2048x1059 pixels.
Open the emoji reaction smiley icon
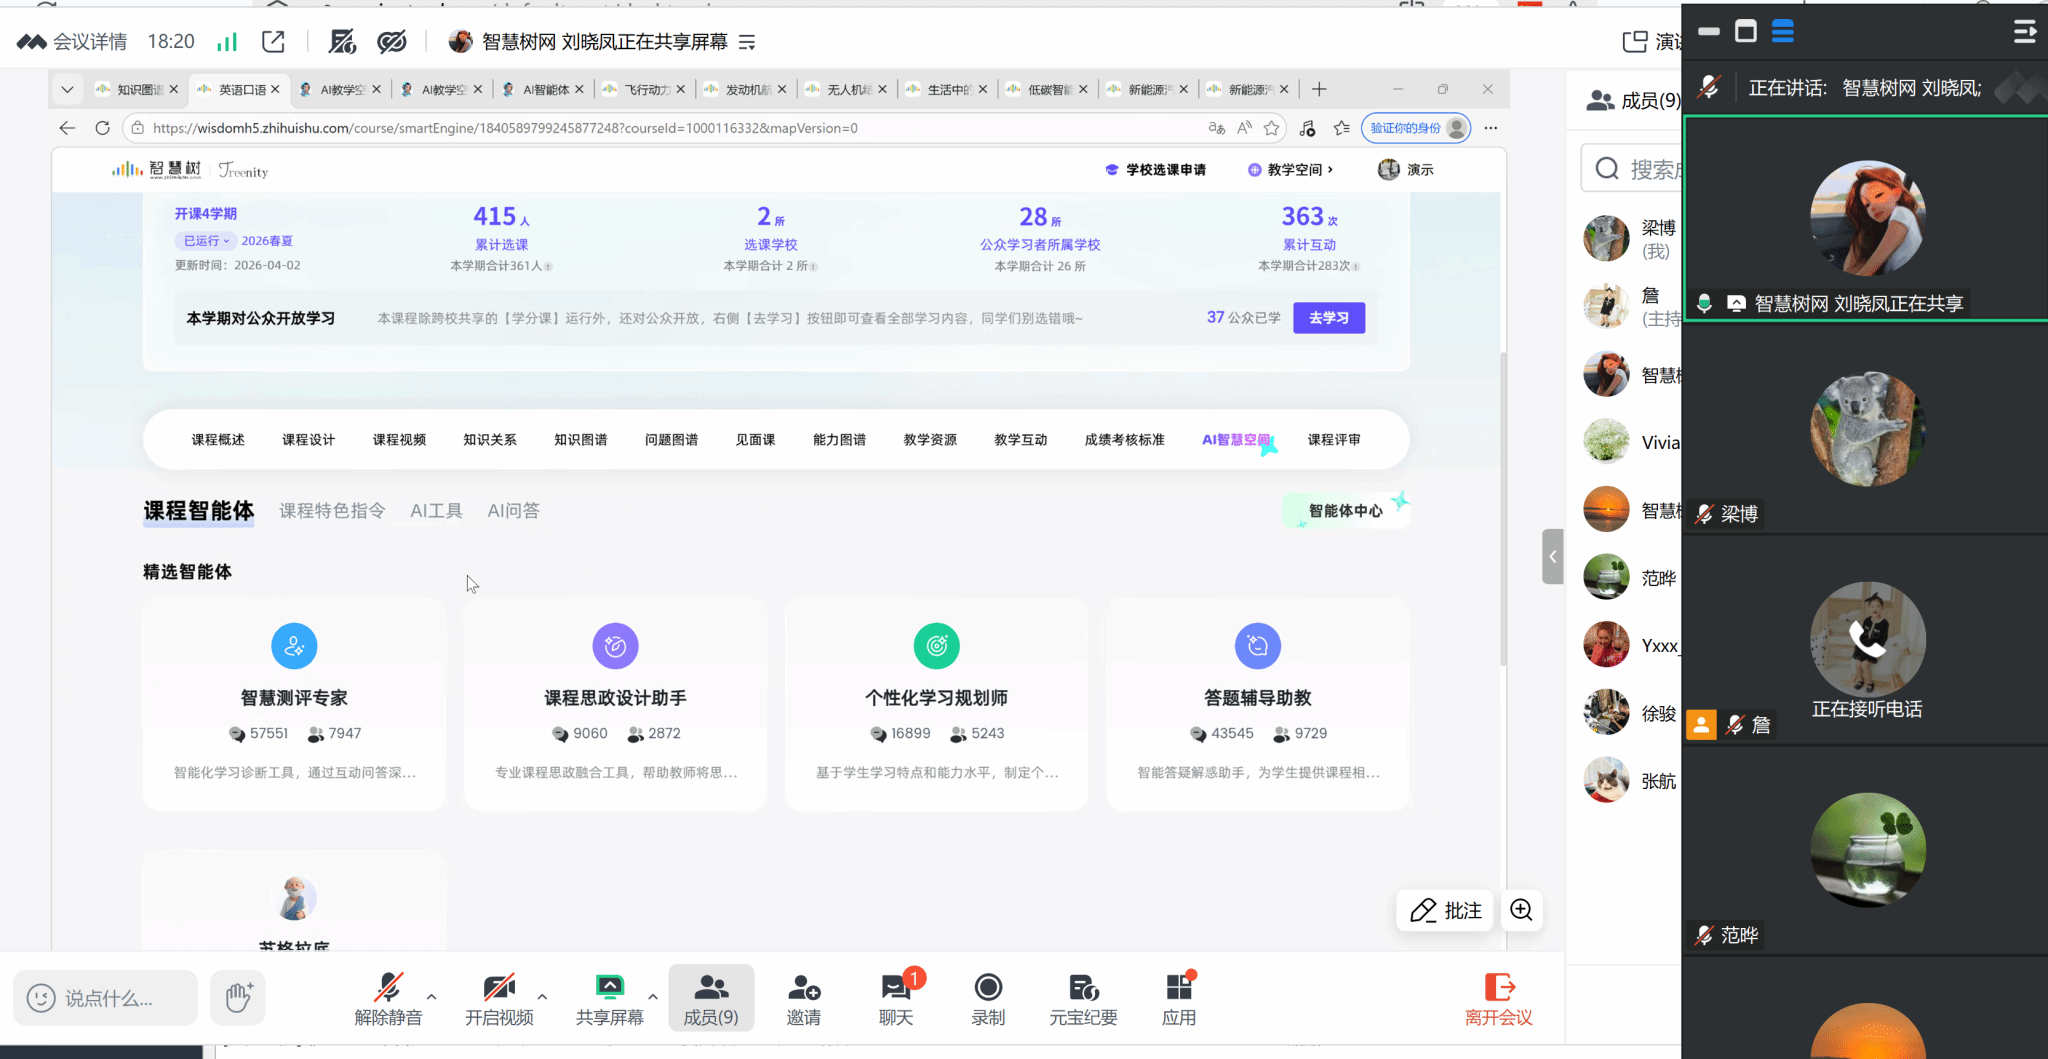click(x=41, y=998)
